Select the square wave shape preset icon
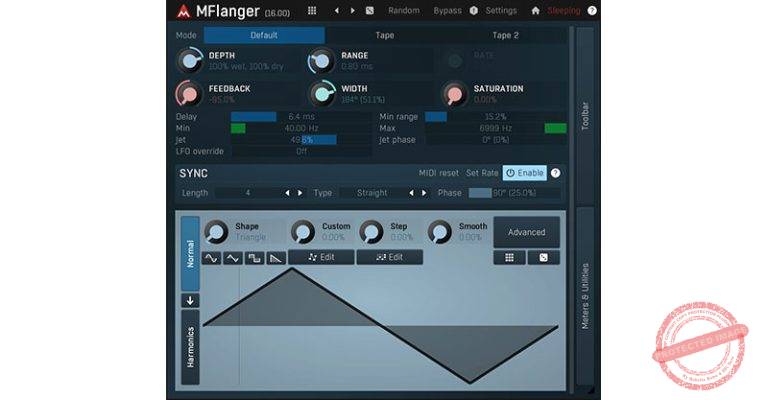Viewport: 768px width, 400px height. click(254, 258)
